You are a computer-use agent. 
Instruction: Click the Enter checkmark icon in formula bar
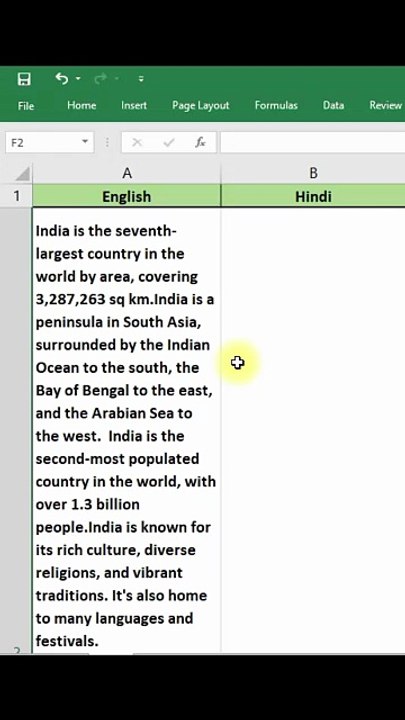click(169, 143)
